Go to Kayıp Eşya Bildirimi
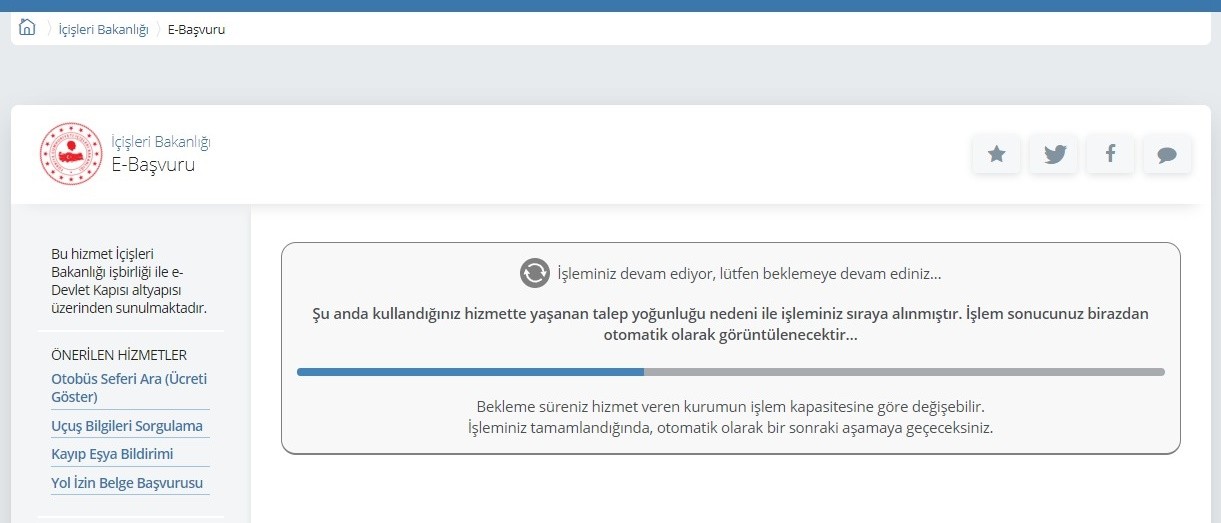 click(112, 454)
